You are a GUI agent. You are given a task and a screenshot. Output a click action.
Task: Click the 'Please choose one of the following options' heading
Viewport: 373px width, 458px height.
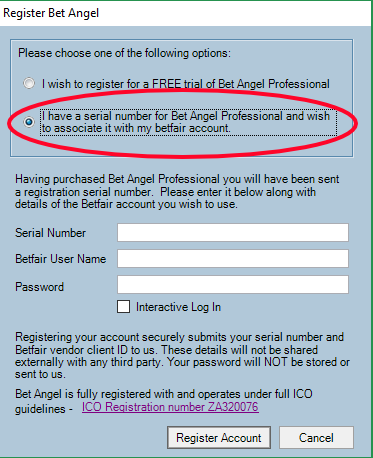point(124,53)
